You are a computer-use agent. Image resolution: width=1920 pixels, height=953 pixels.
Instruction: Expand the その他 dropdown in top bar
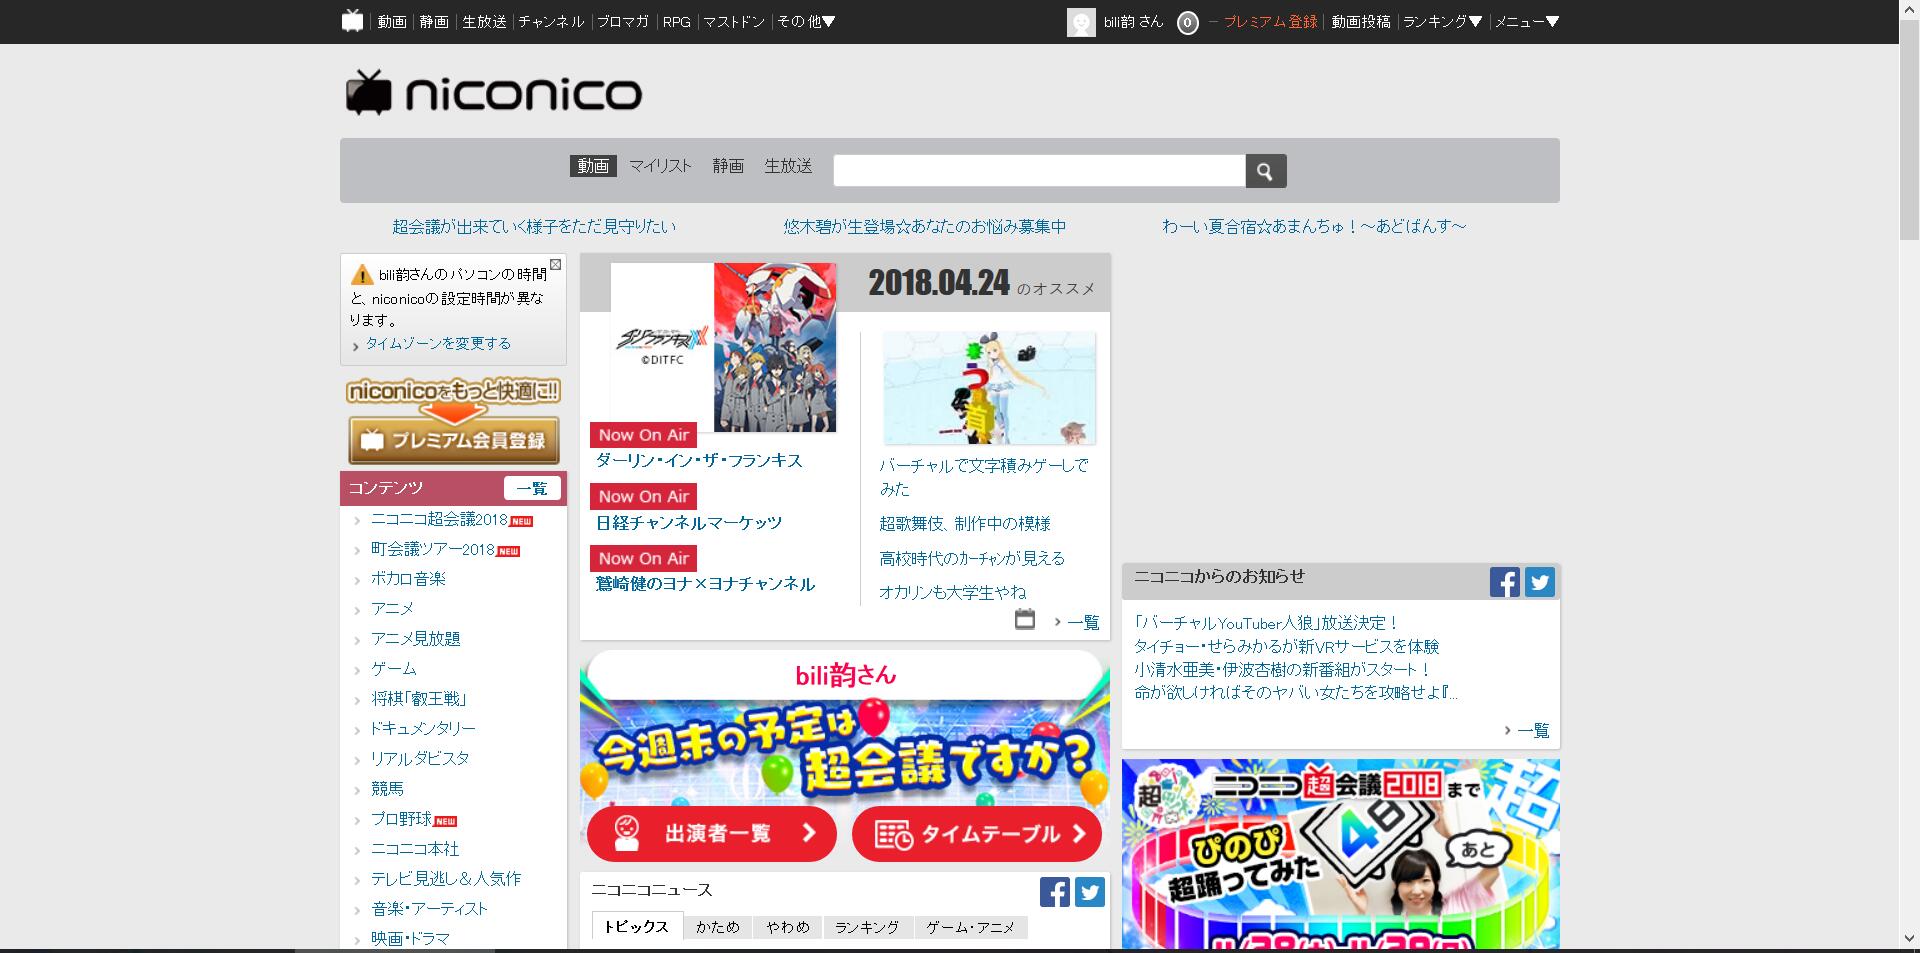pos(806,22)
